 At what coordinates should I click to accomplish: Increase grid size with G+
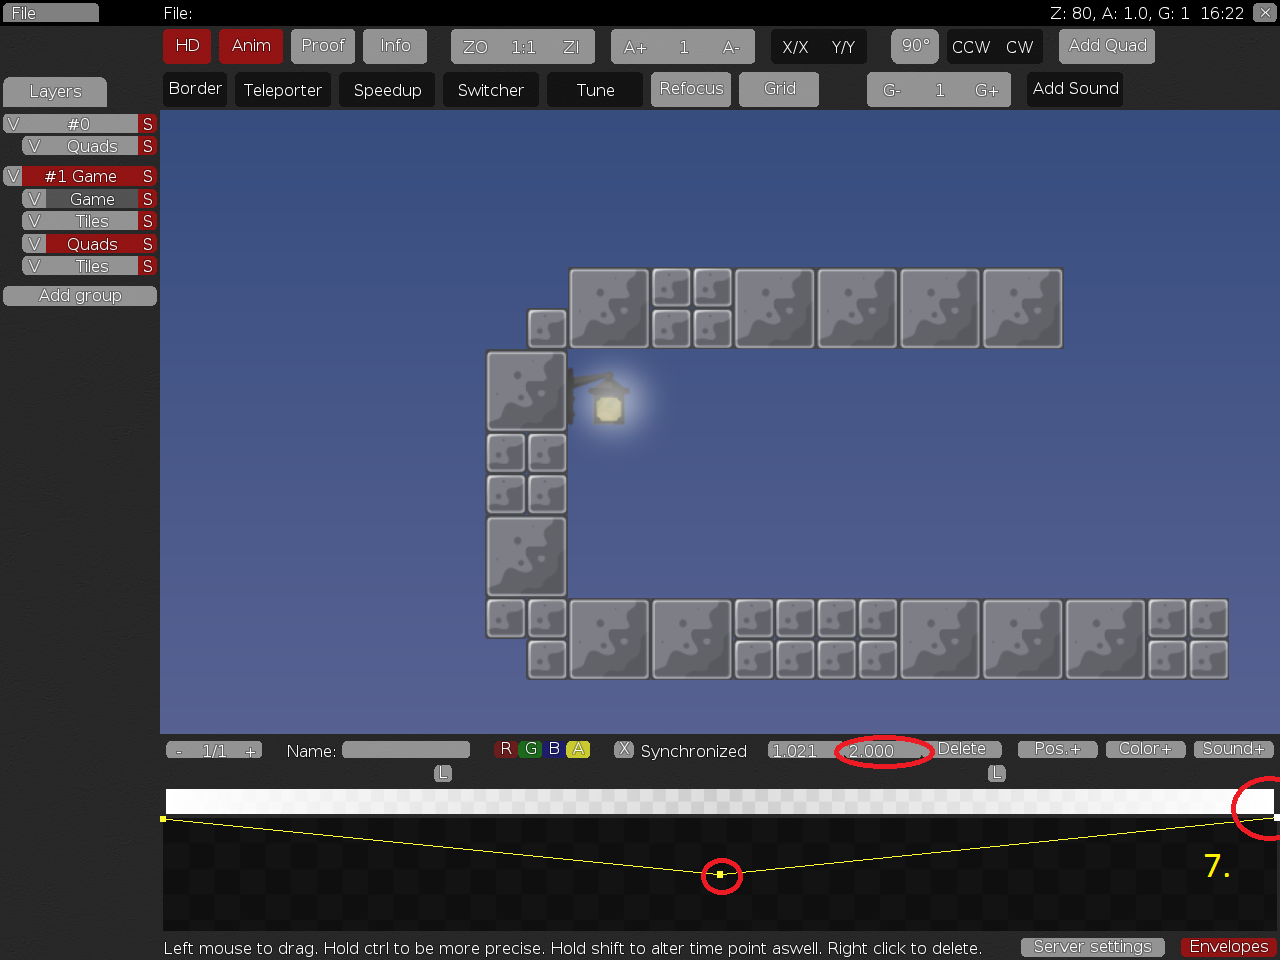[x=986, y=90]
